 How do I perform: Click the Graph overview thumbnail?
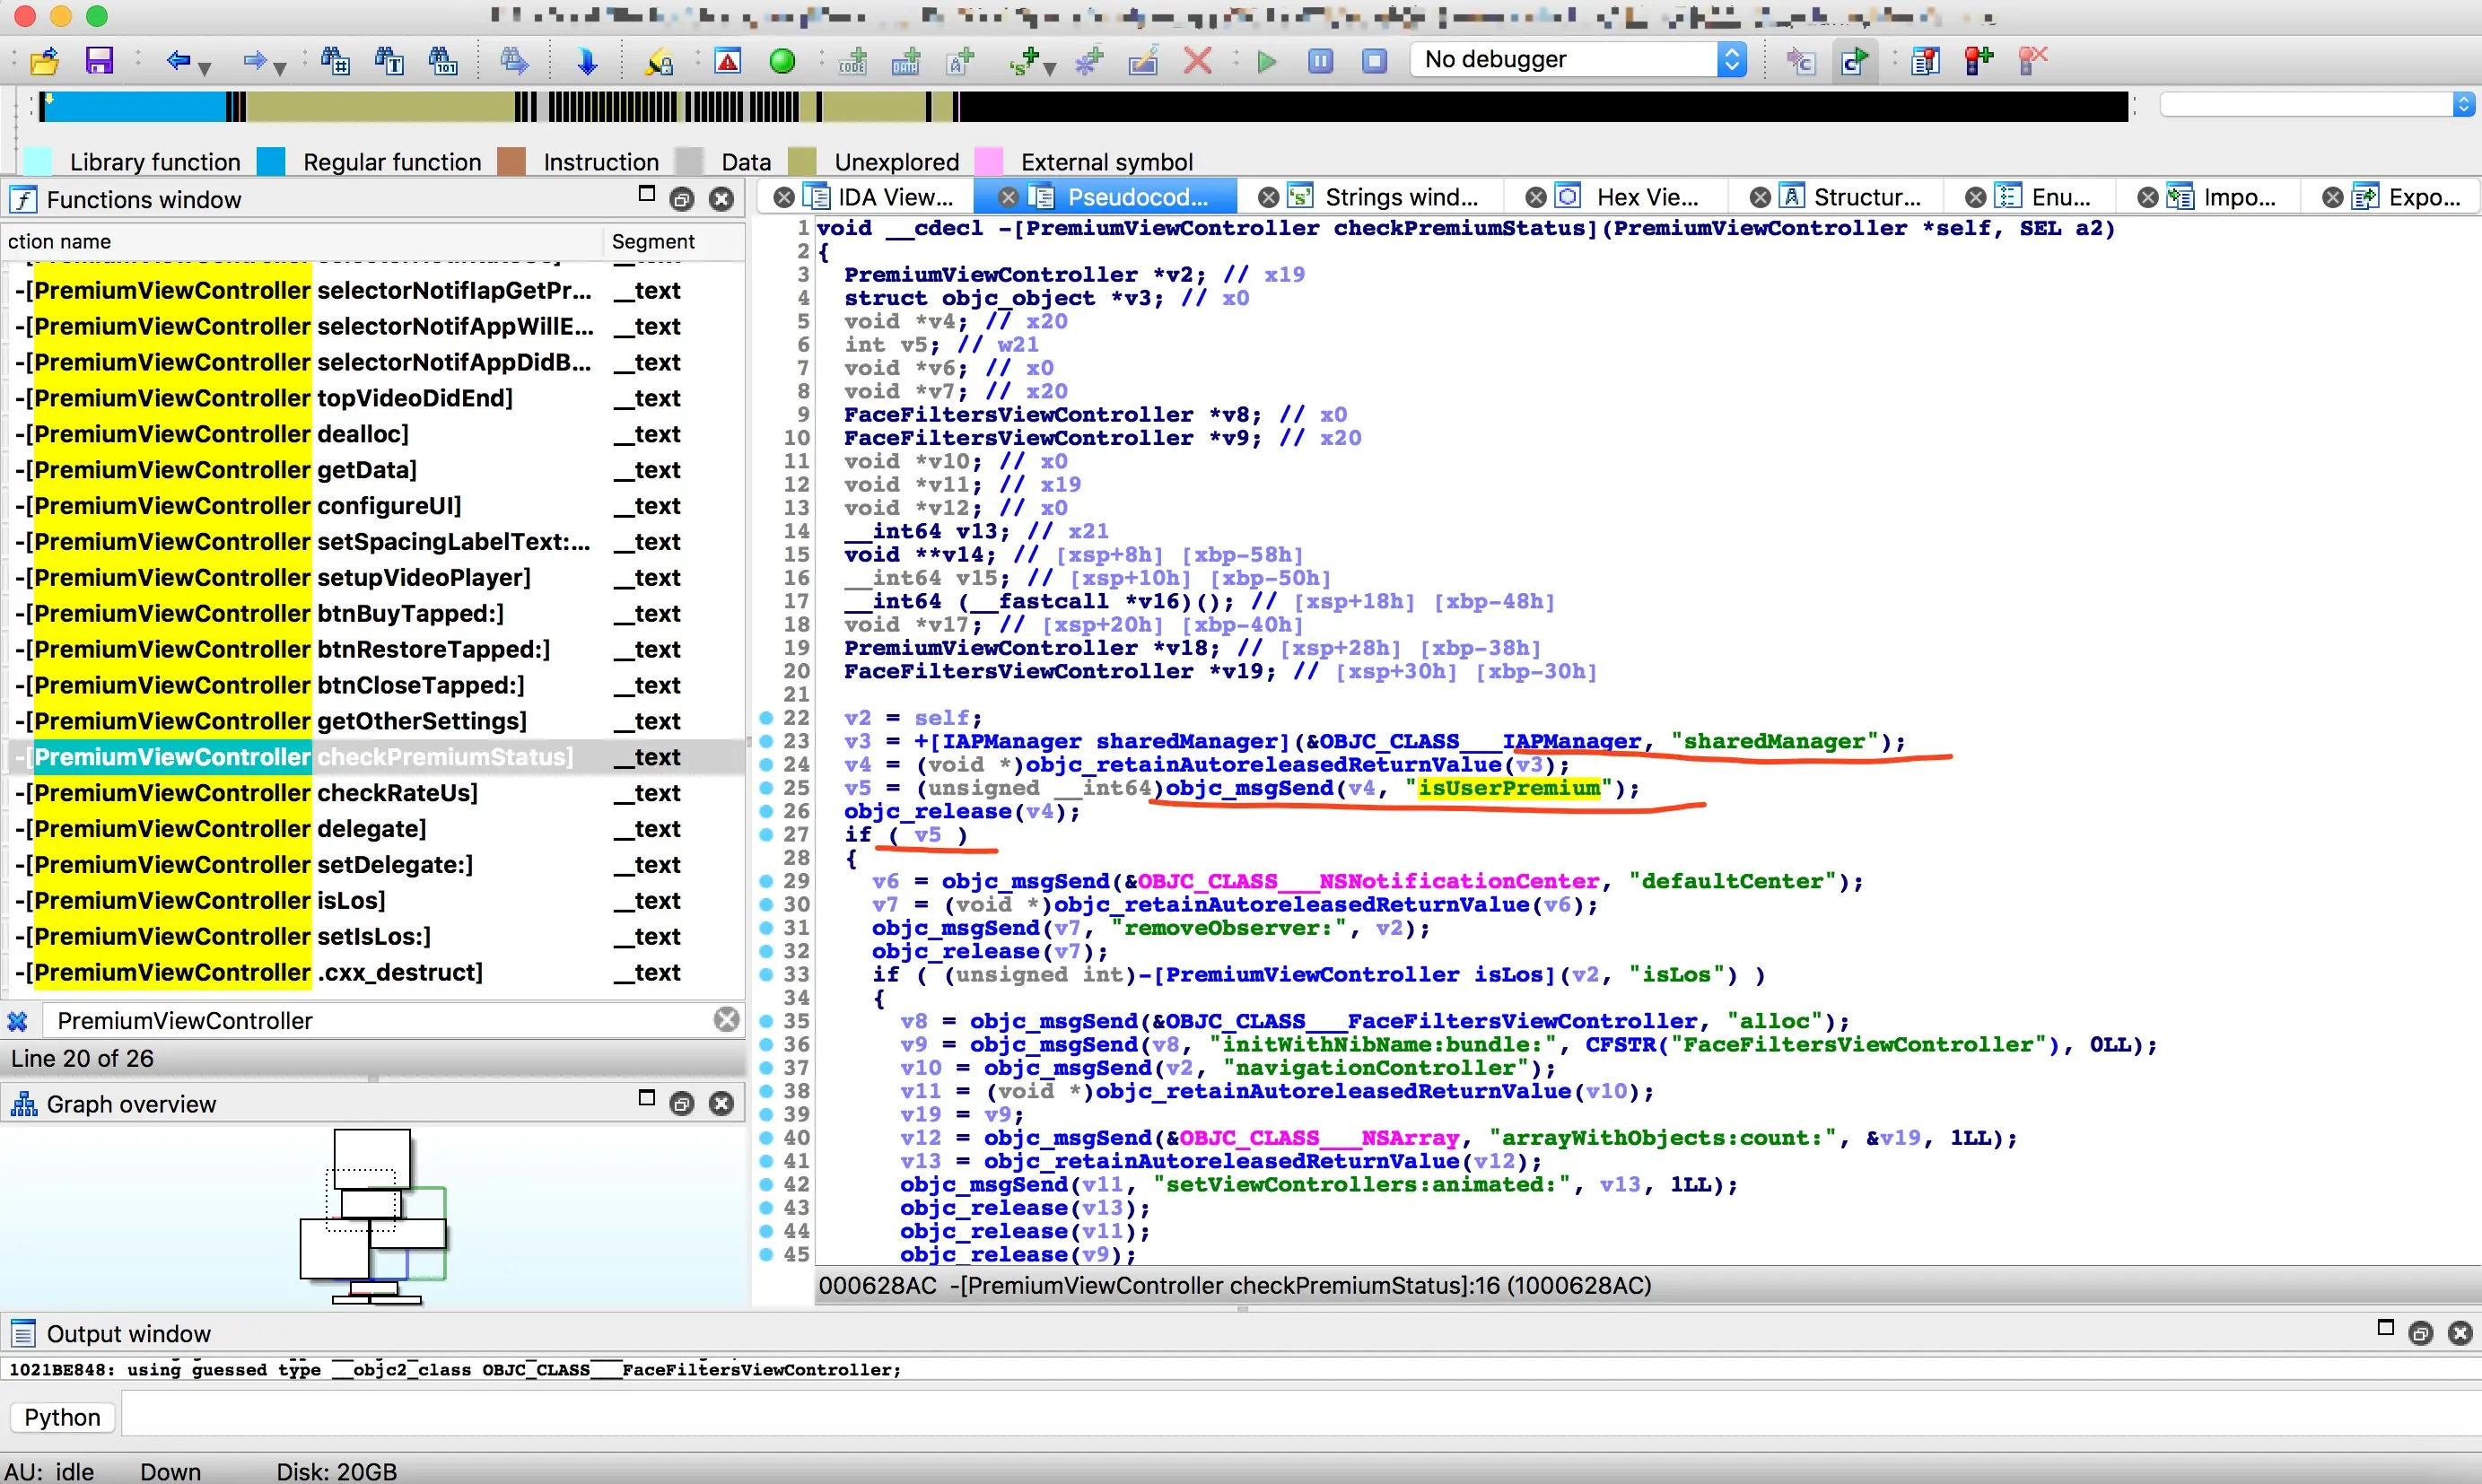click(x=373, y=1215)
